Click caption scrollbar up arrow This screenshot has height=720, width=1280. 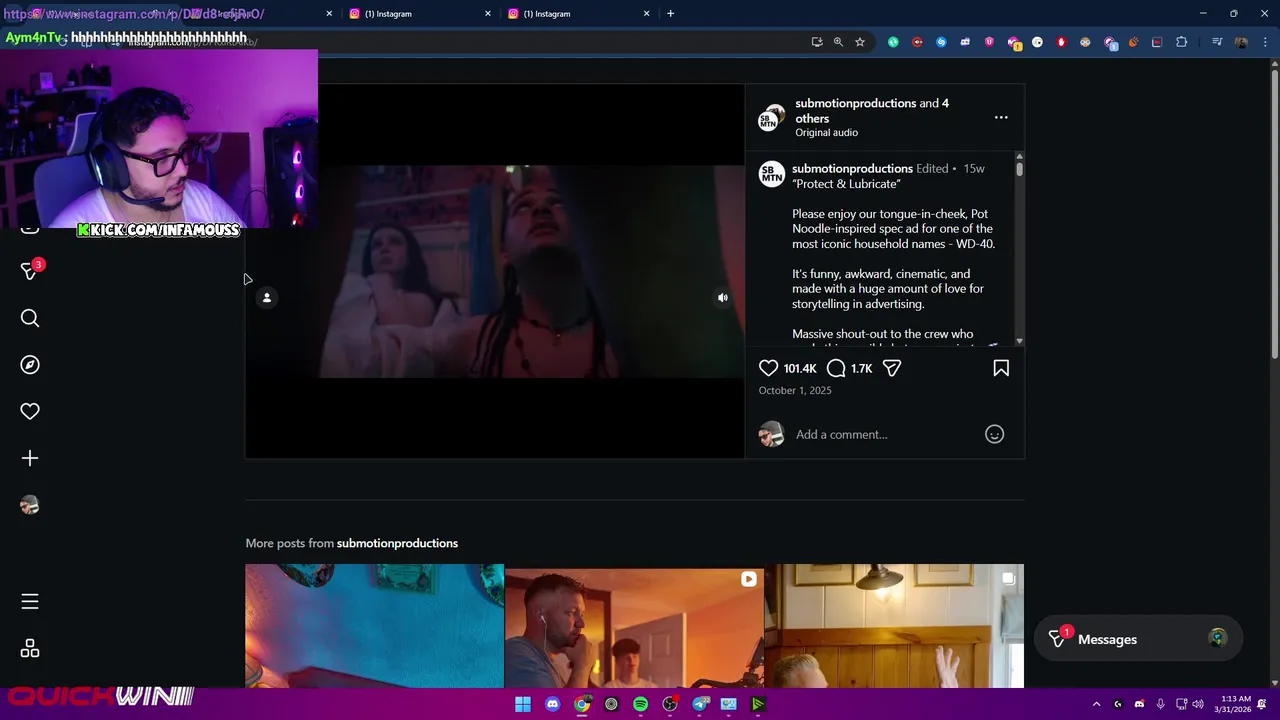pyautogui.click(x=1019, y=156)
